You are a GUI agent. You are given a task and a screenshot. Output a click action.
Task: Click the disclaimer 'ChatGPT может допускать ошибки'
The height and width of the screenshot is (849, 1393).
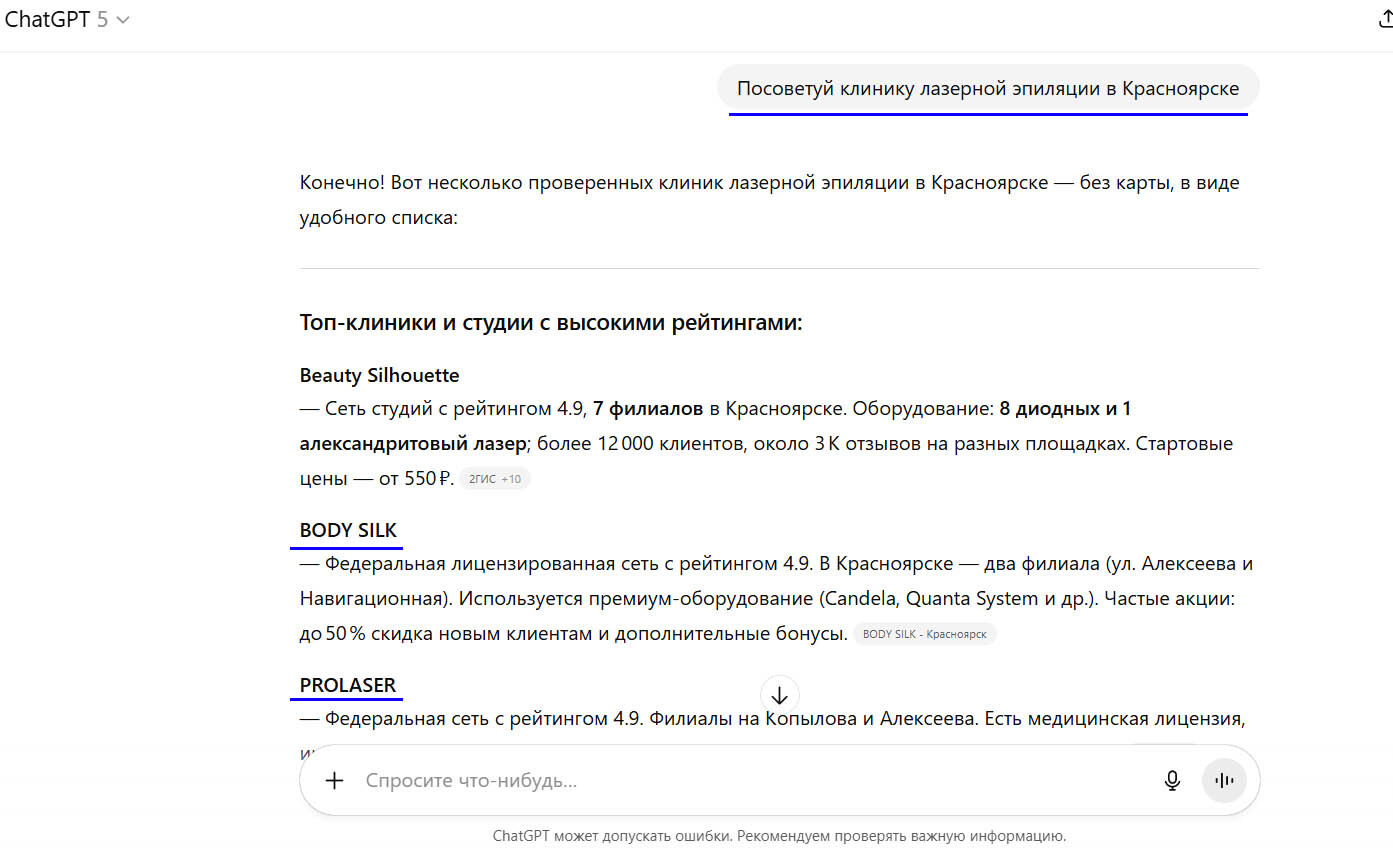[780, 836]
